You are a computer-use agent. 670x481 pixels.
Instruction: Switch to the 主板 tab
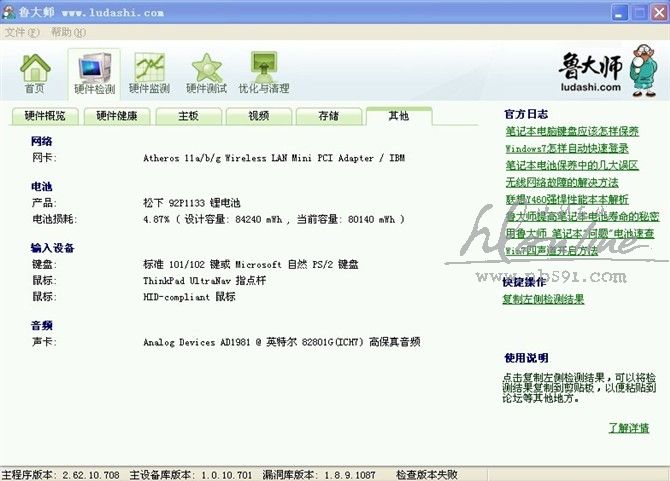tap(188, 116)
